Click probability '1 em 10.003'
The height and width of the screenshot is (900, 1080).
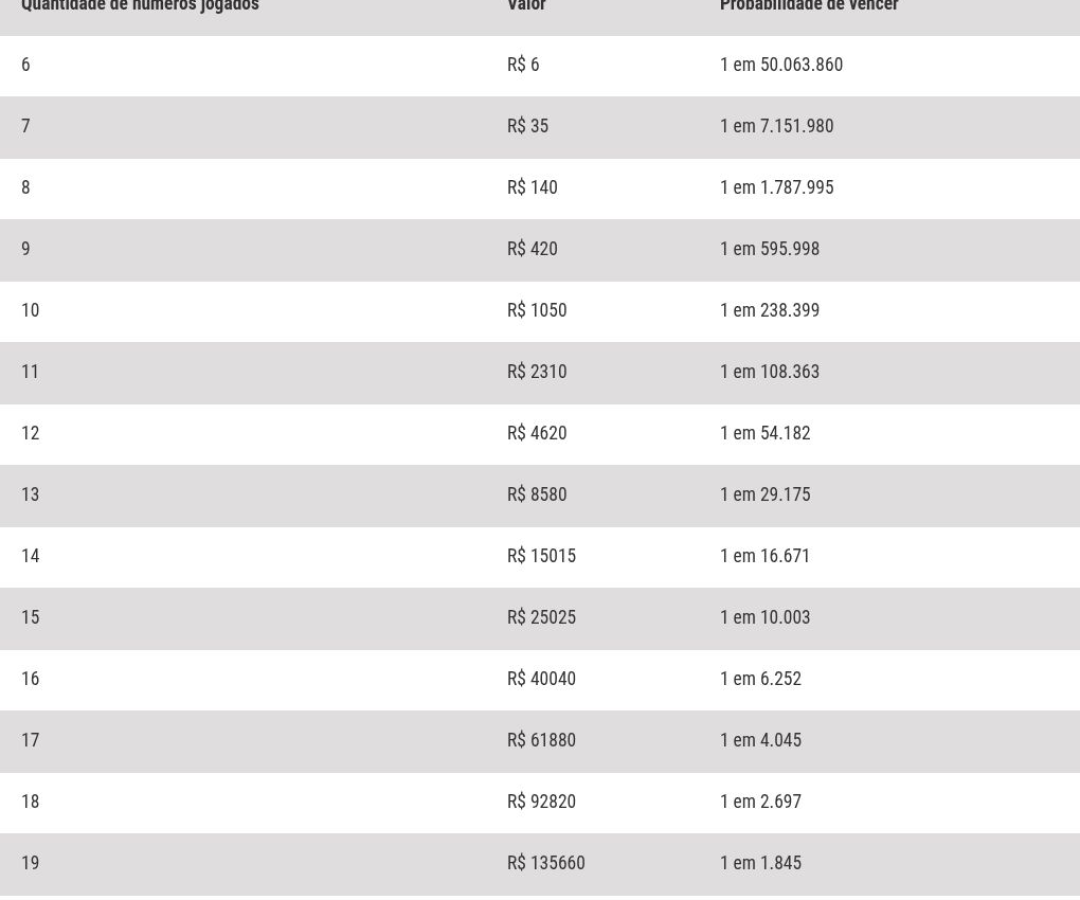click(765, 617)
